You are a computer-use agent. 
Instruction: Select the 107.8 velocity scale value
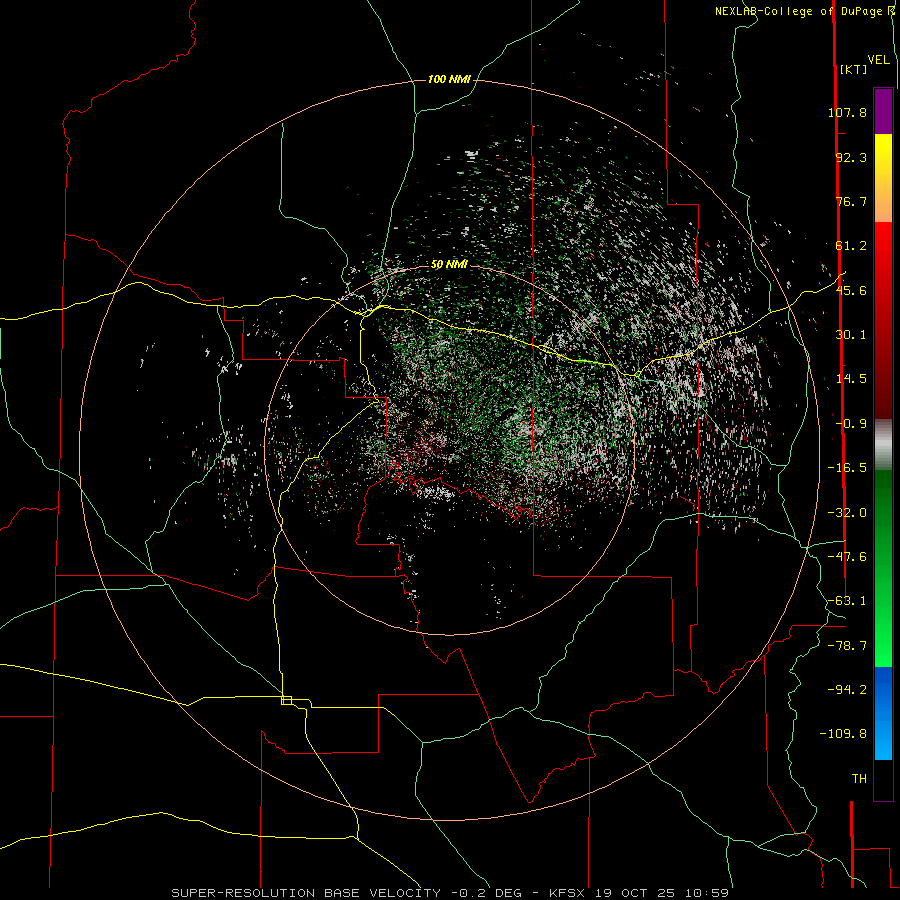(847, 112)
